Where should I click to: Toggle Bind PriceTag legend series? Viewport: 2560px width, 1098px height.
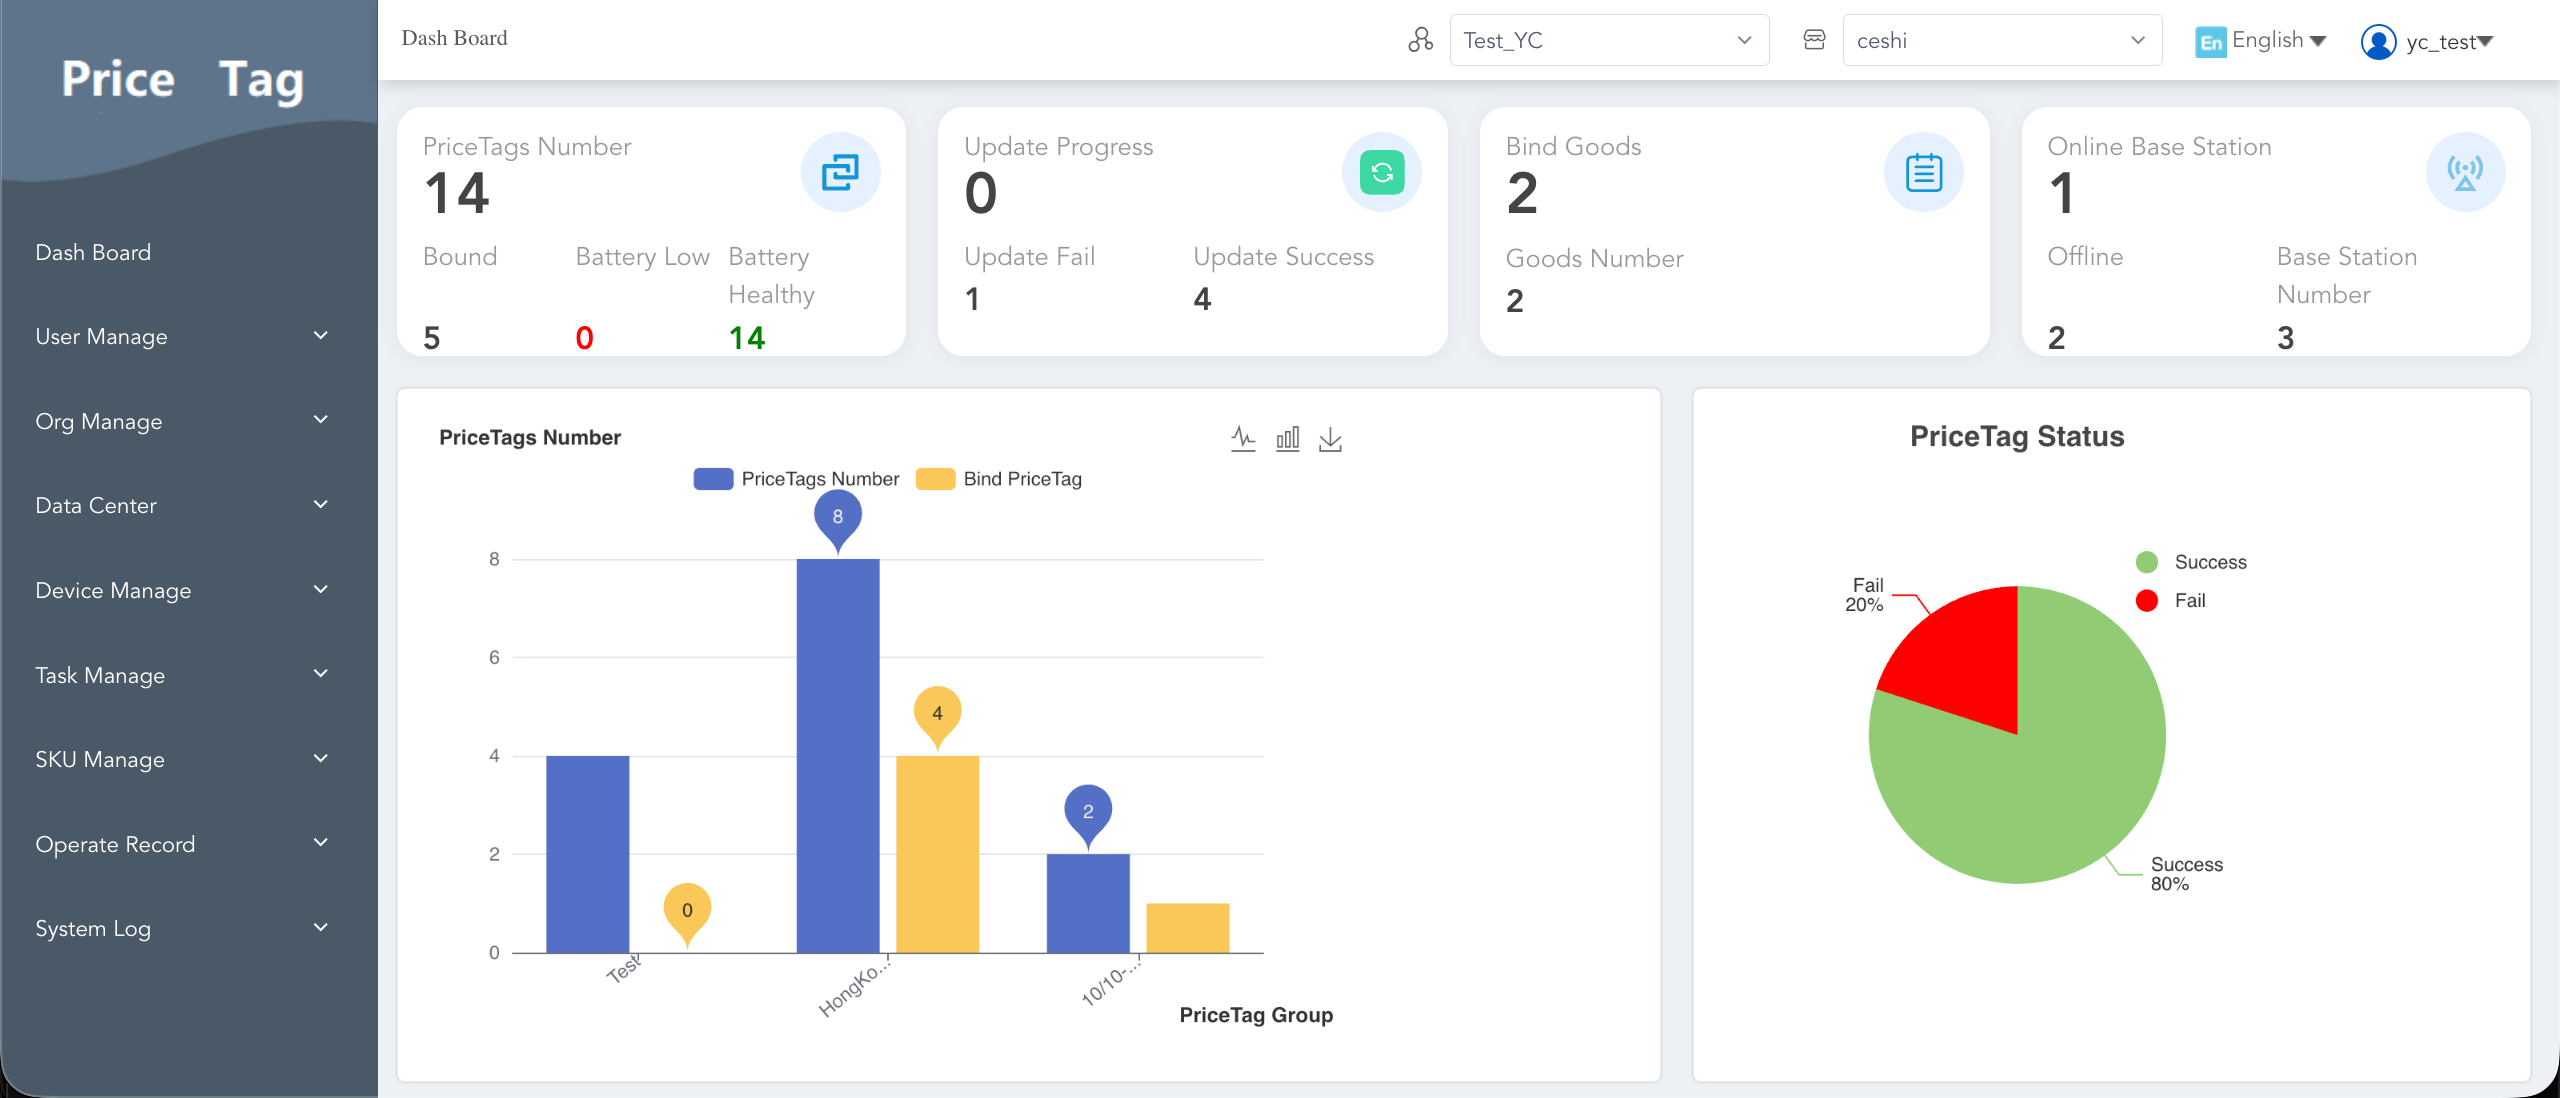(x=998, y=479)
